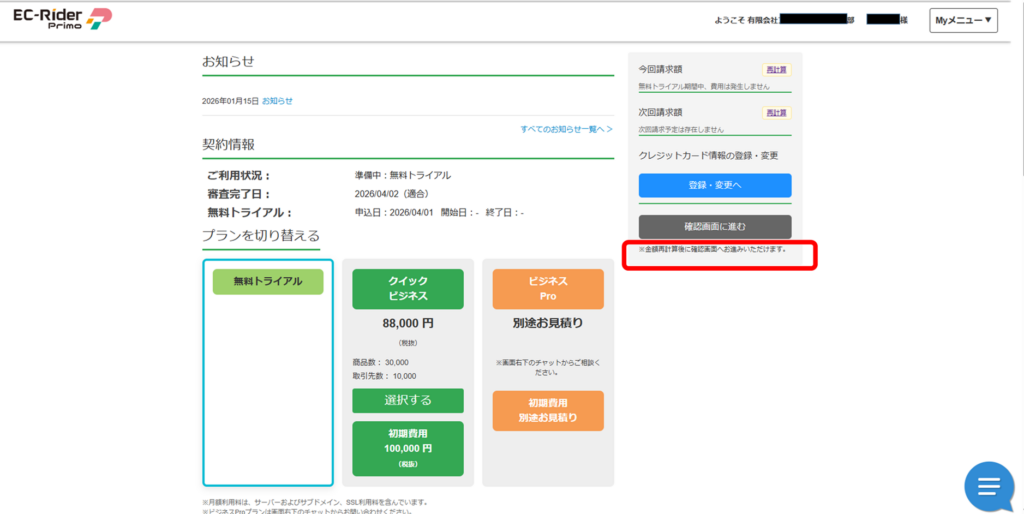Image resolution: width=1024 pixels, height=514 pixels.
Task: Choose the ビジネス Pro plan header
Action: 547,289
